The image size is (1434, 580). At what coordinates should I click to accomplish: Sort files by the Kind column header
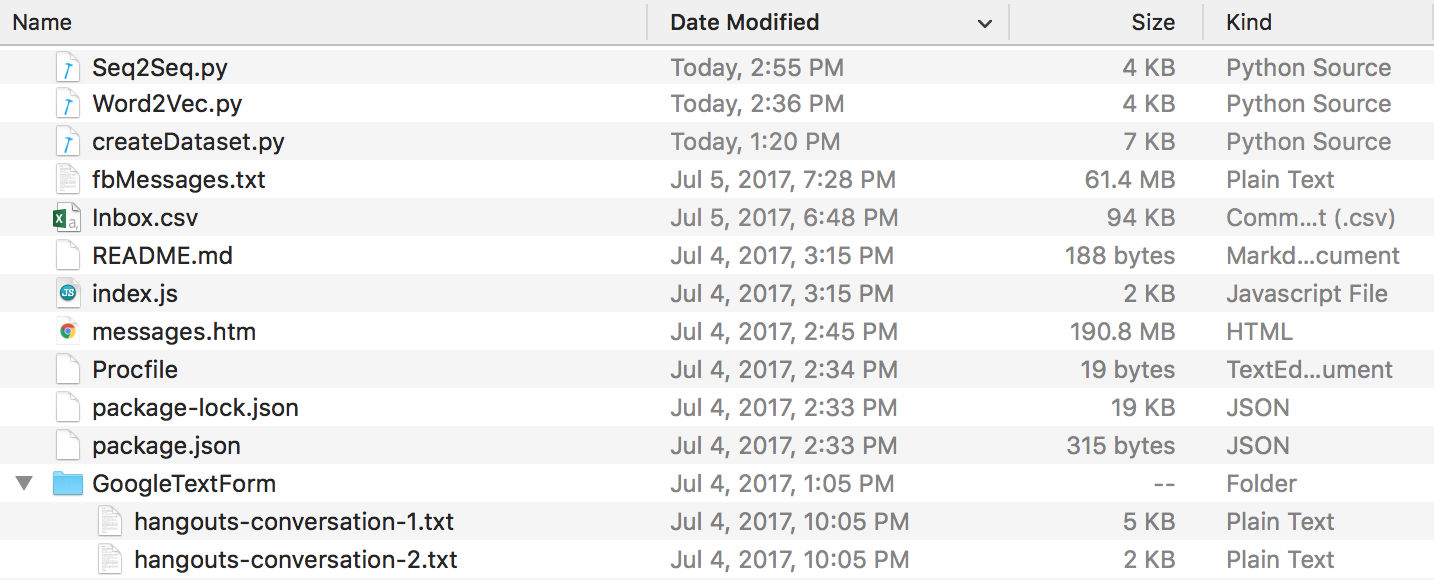coord(1249,22)
